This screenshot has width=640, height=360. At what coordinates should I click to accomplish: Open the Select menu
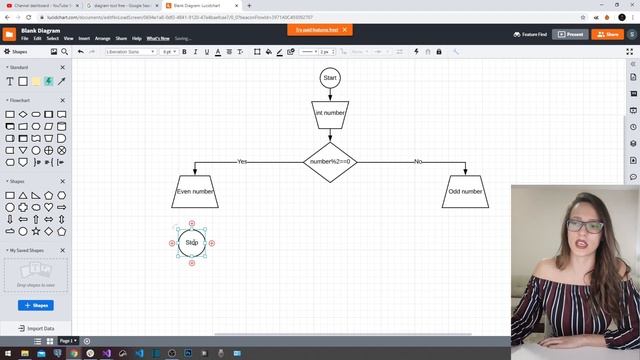pyautogui.click(x=52, y=38)
